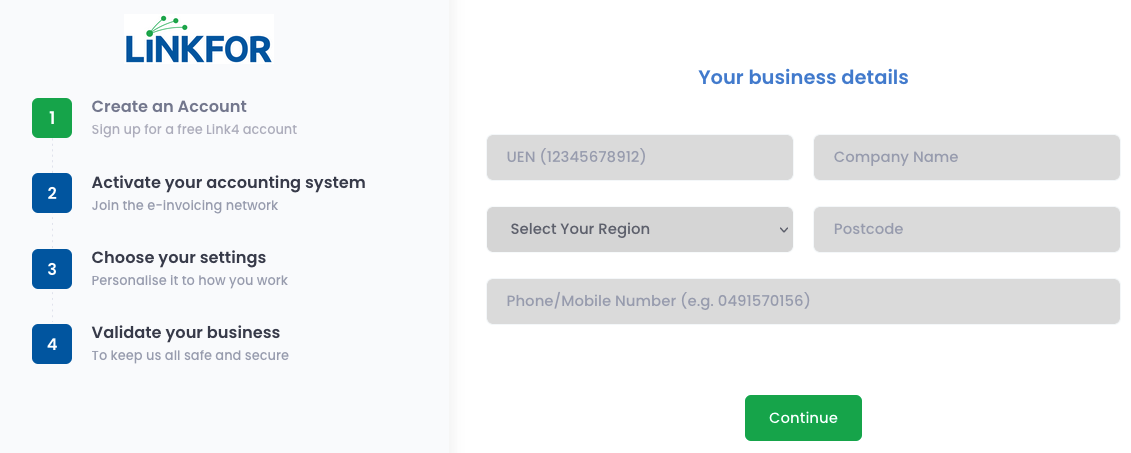Click into the Postcode field
The image size is (1131, 453).
(x=967, y=229)
